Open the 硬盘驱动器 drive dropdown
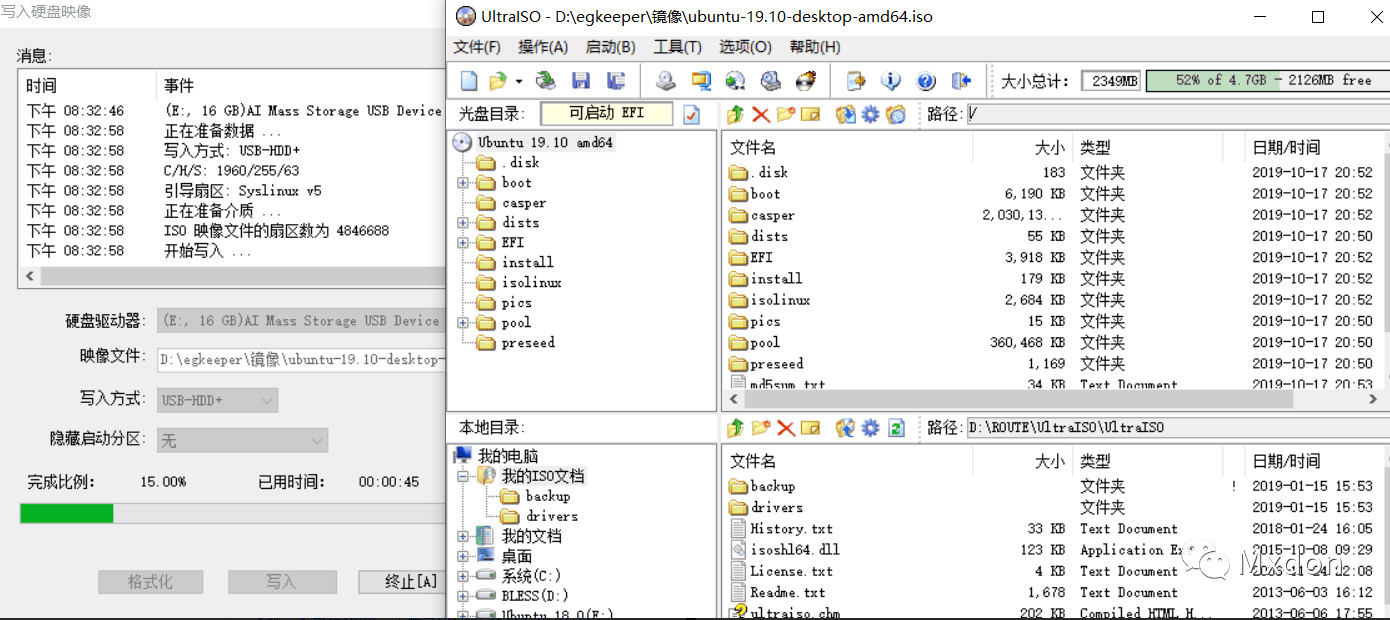 tap(301, 321)
